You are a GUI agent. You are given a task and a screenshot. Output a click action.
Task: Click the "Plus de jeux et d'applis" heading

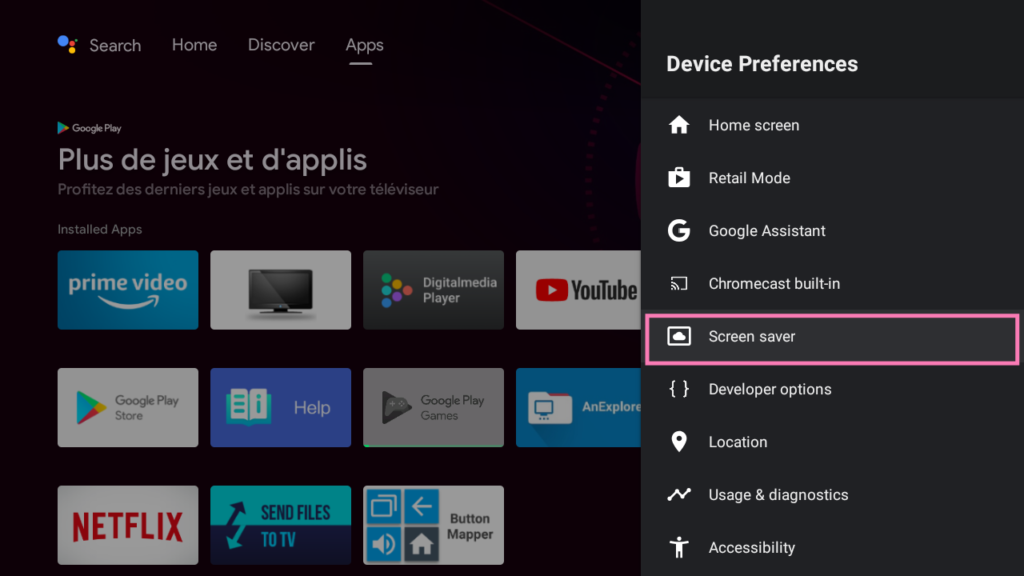(212, 159)
